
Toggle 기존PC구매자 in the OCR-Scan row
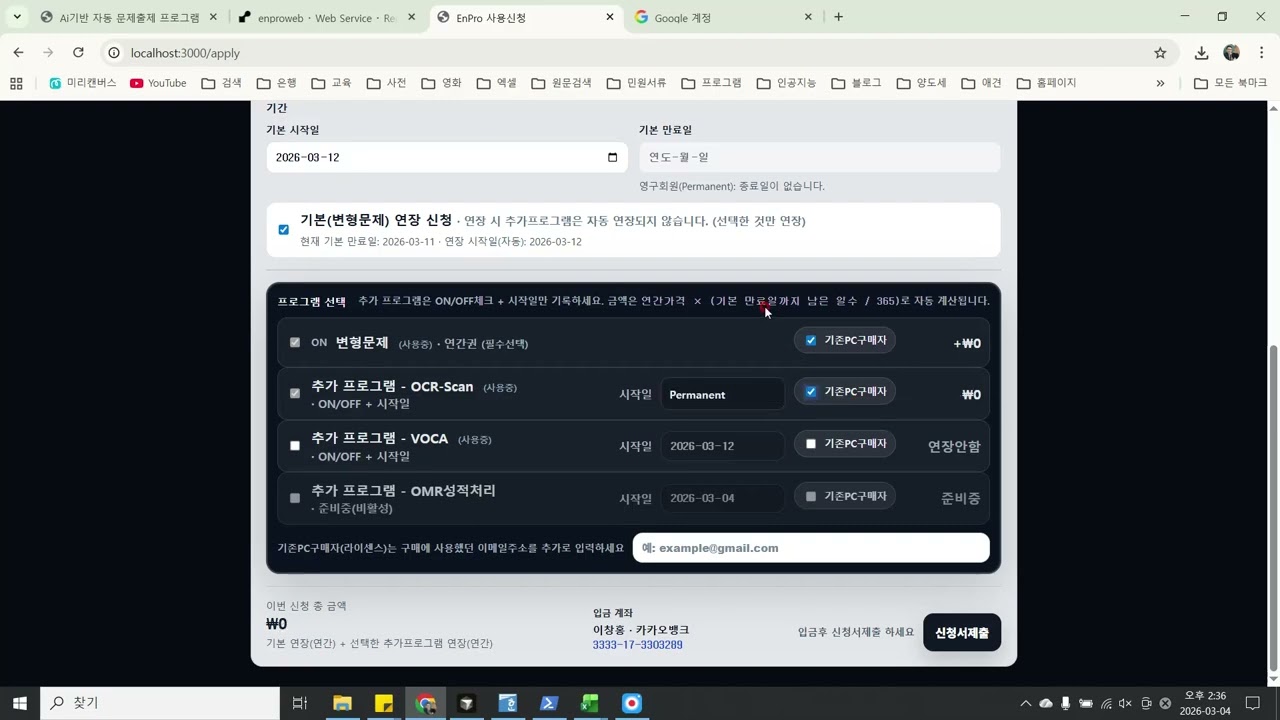(x=811, y=391)
